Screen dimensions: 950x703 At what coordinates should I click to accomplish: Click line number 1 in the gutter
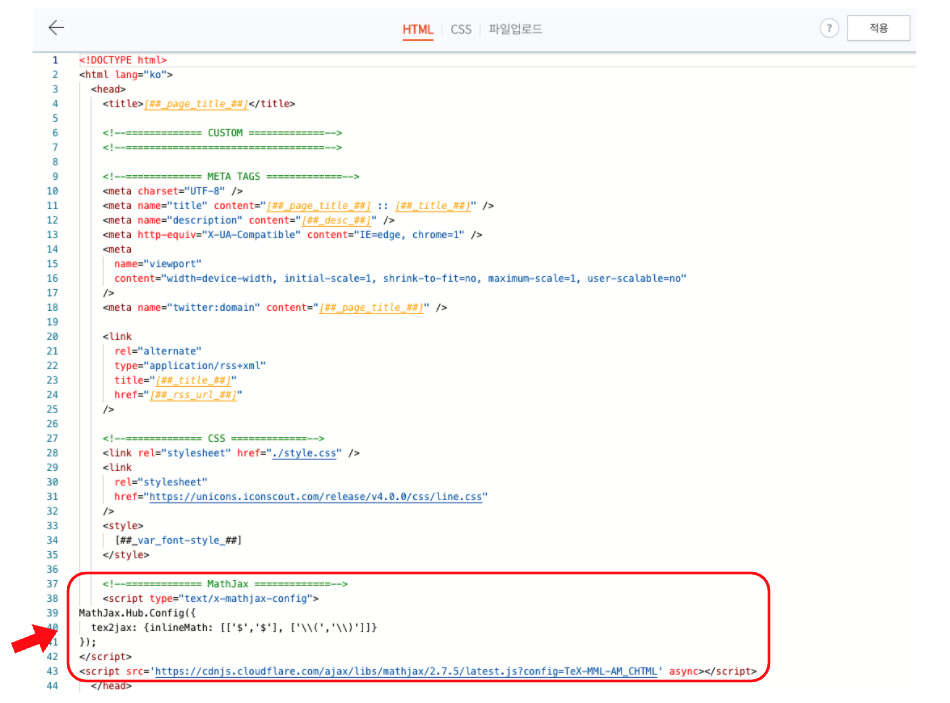point(55,60)
